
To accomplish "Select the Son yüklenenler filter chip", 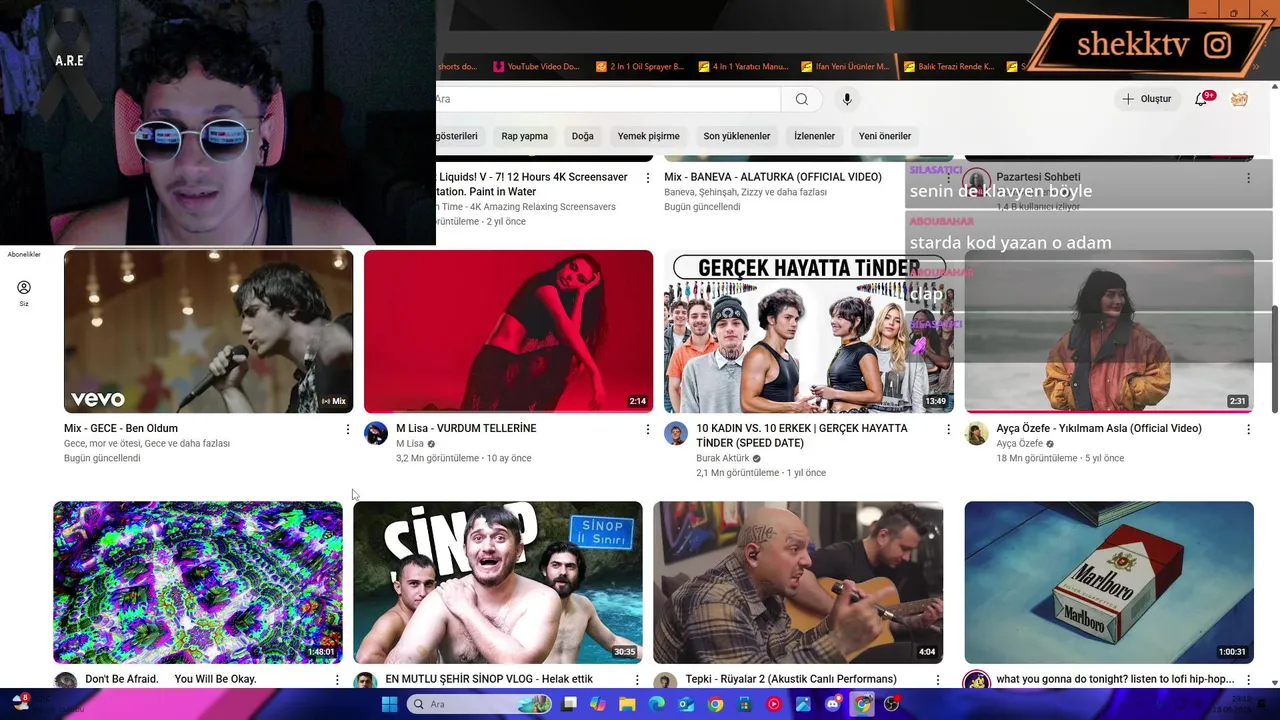I will pyautogui.click(x=736, y=136).
